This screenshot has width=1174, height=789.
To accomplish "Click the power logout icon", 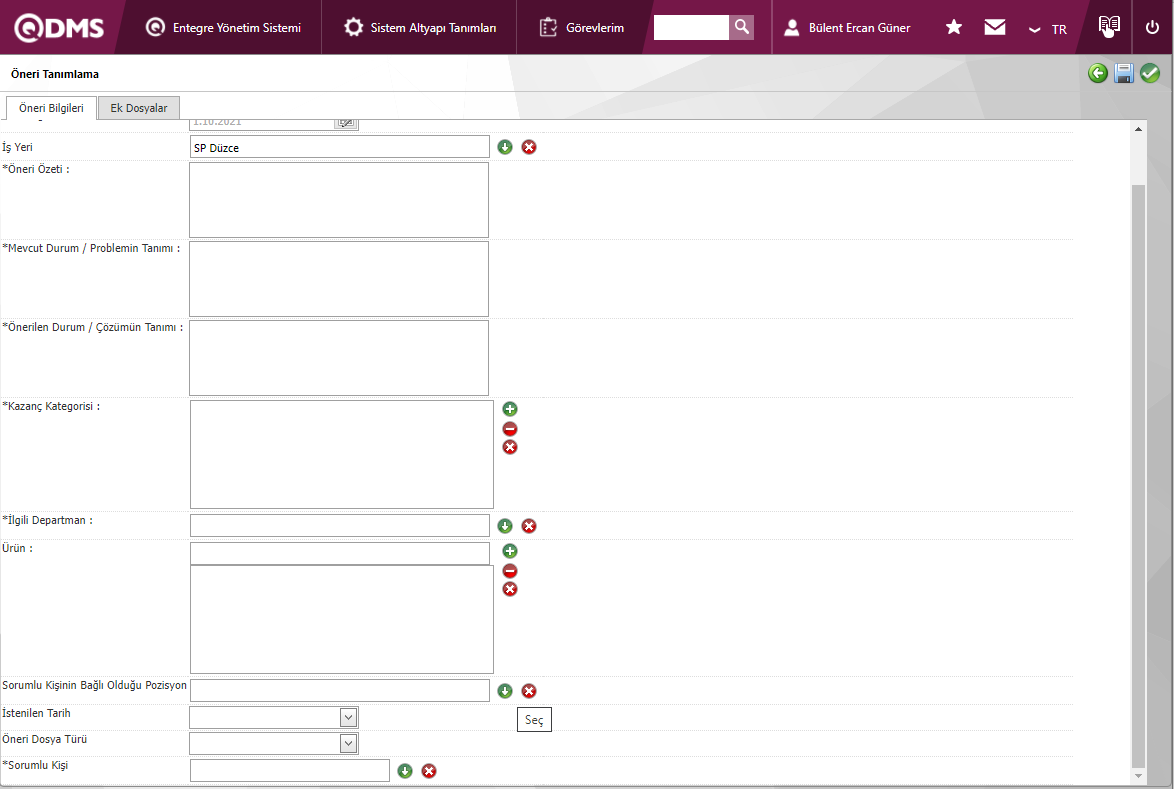I will point(1152,28).
